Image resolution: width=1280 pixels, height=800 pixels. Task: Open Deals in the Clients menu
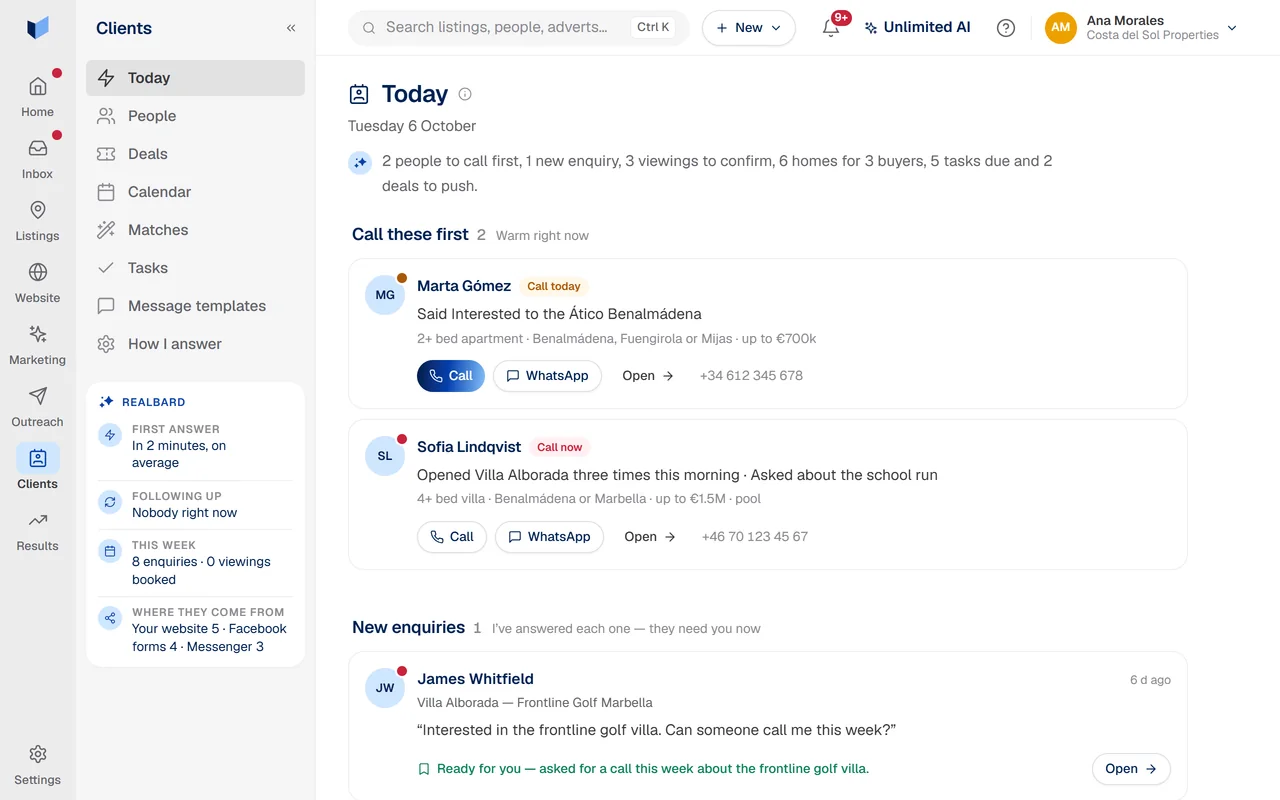tap(195, 154)
